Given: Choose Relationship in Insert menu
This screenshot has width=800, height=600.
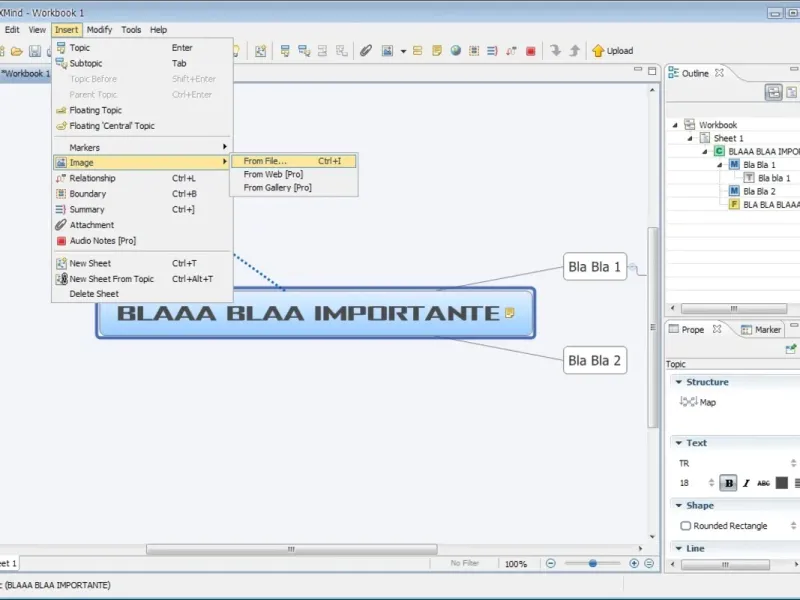Looking at the screenshot, I should 142,178.
